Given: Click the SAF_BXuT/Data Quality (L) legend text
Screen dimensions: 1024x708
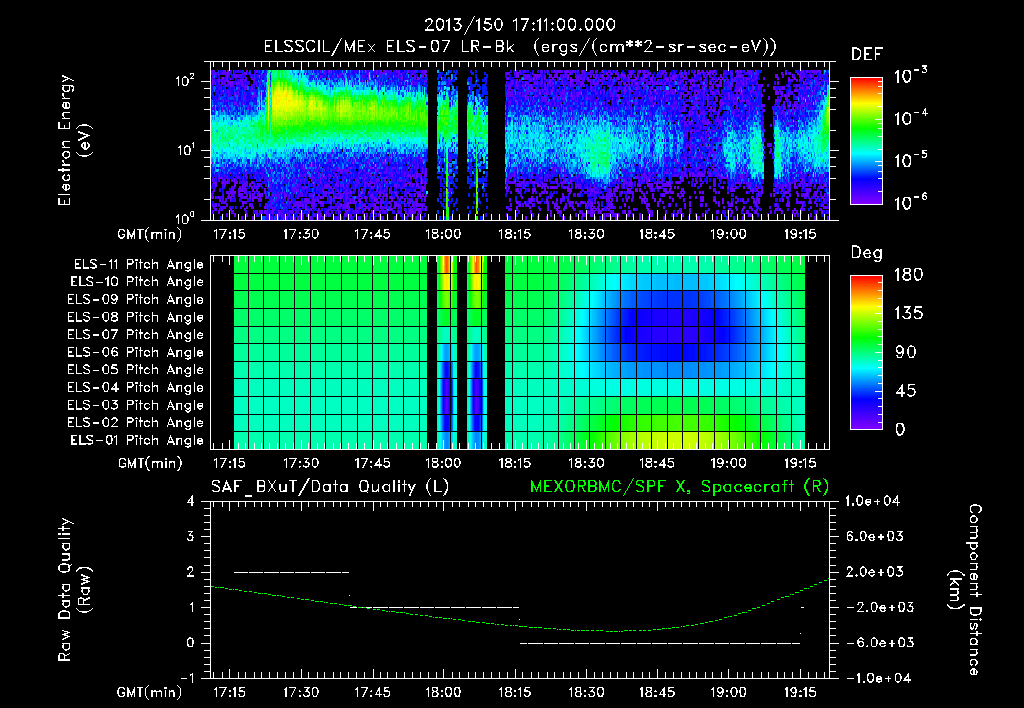Looking at the screenshot, I should (330, 487).
